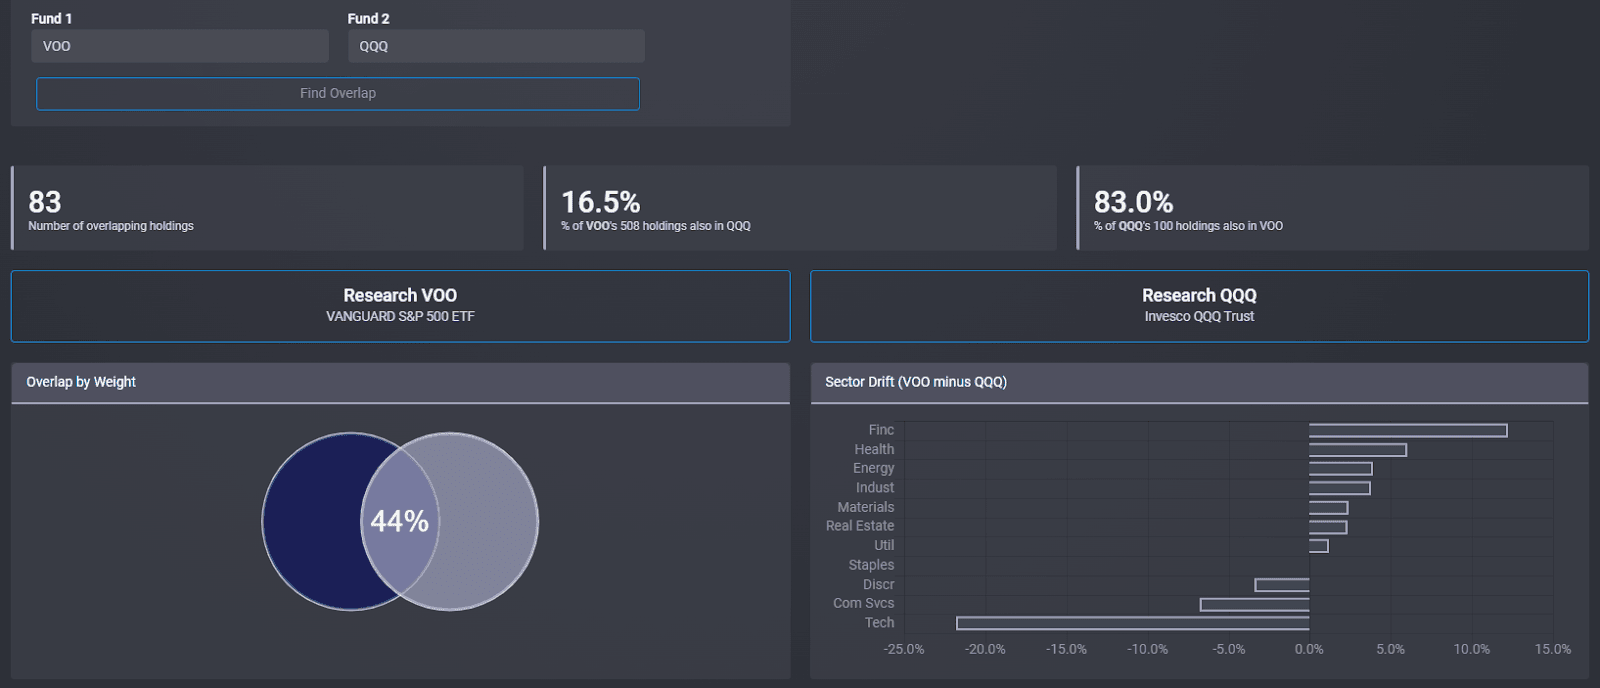Click the Materials axis label

tap(866, 507)
